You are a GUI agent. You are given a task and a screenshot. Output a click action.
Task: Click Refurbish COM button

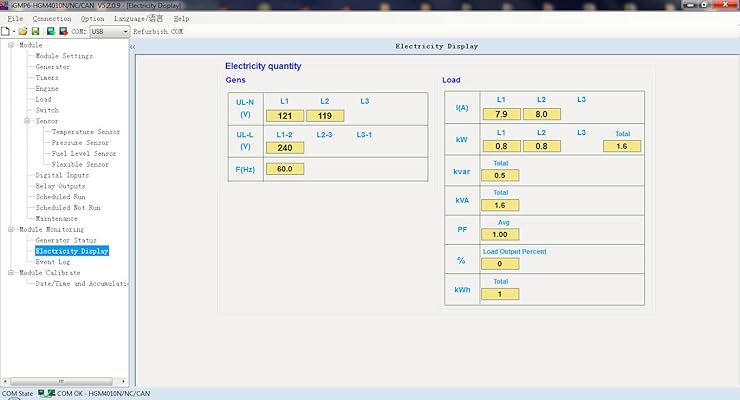click(x=158, y=32)
